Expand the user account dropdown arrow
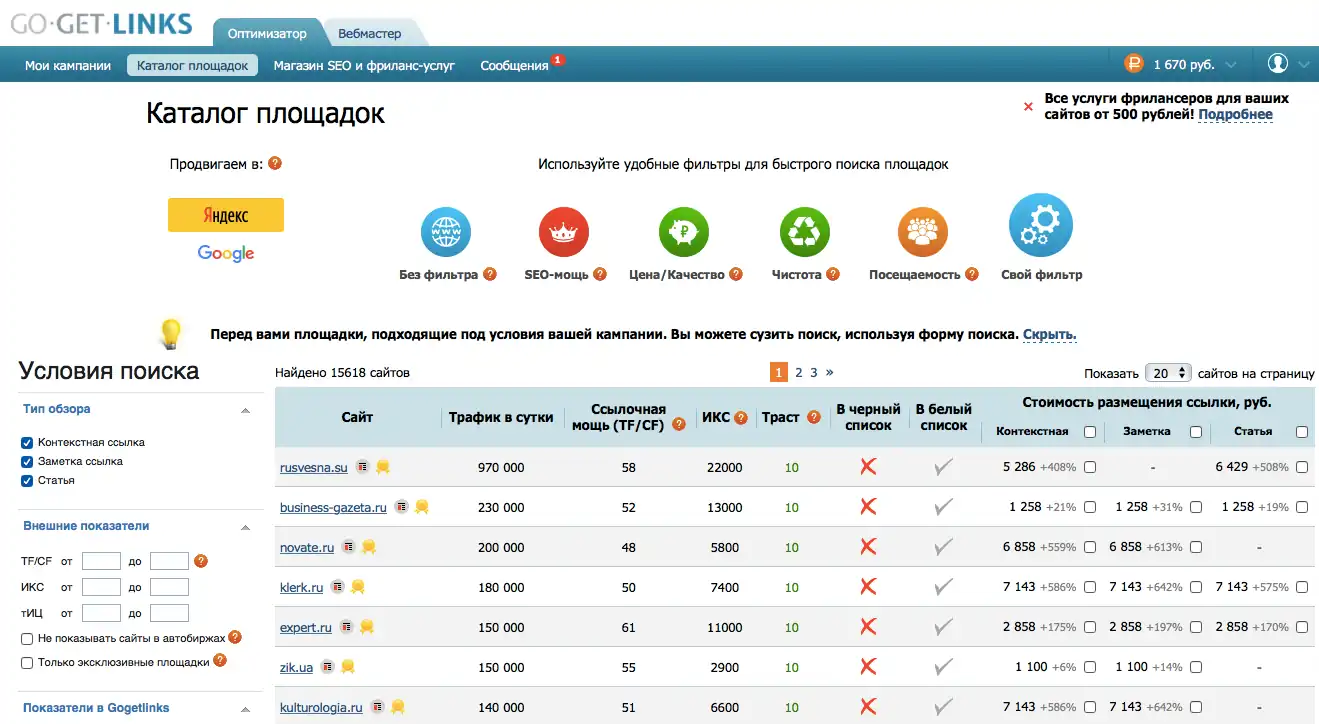This screenshot has height=724, width=1319. [x=1303, y=65]
